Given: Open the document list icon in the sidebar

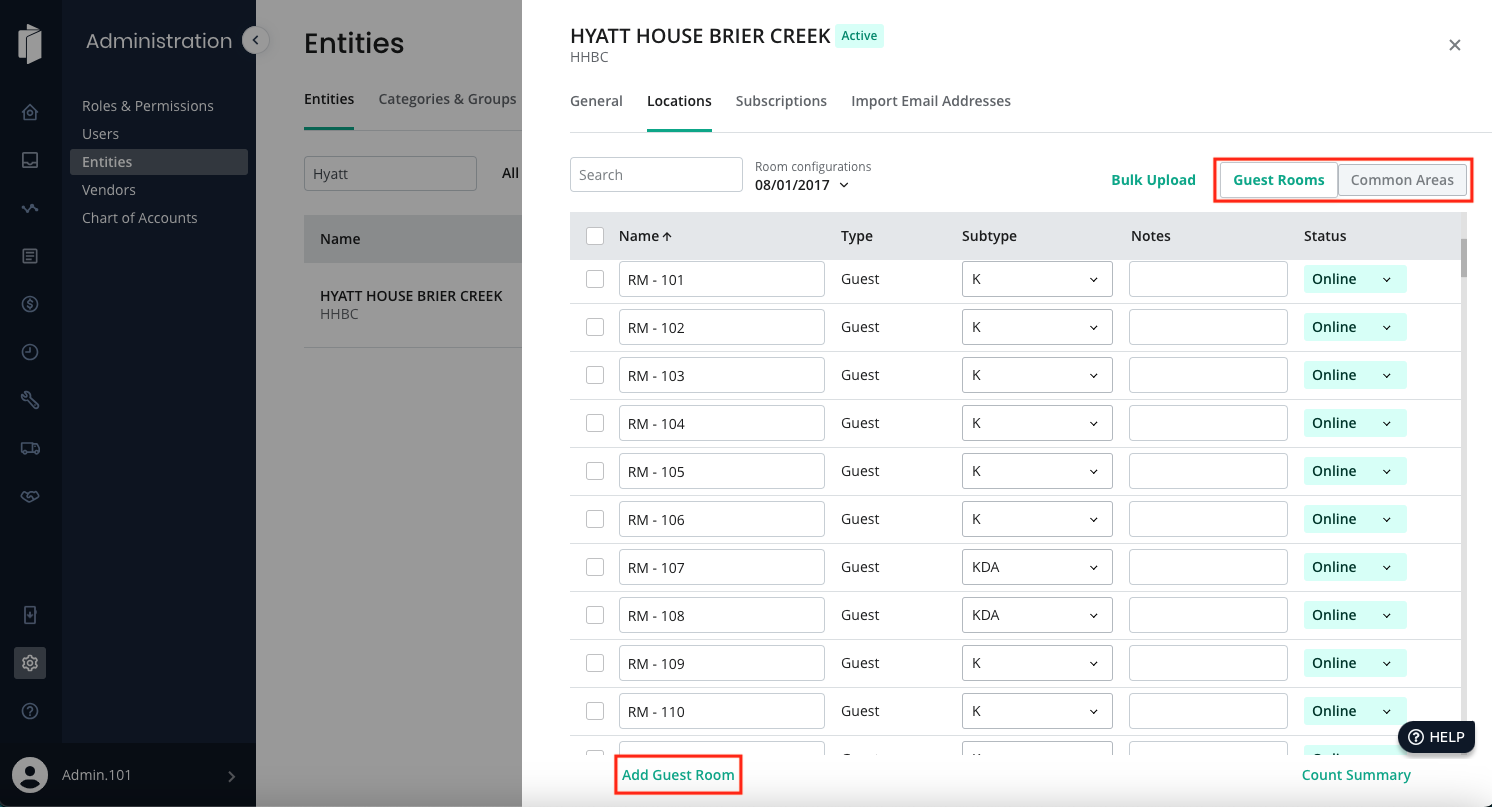Looking at the screenshot, I should tap(30, 256).
